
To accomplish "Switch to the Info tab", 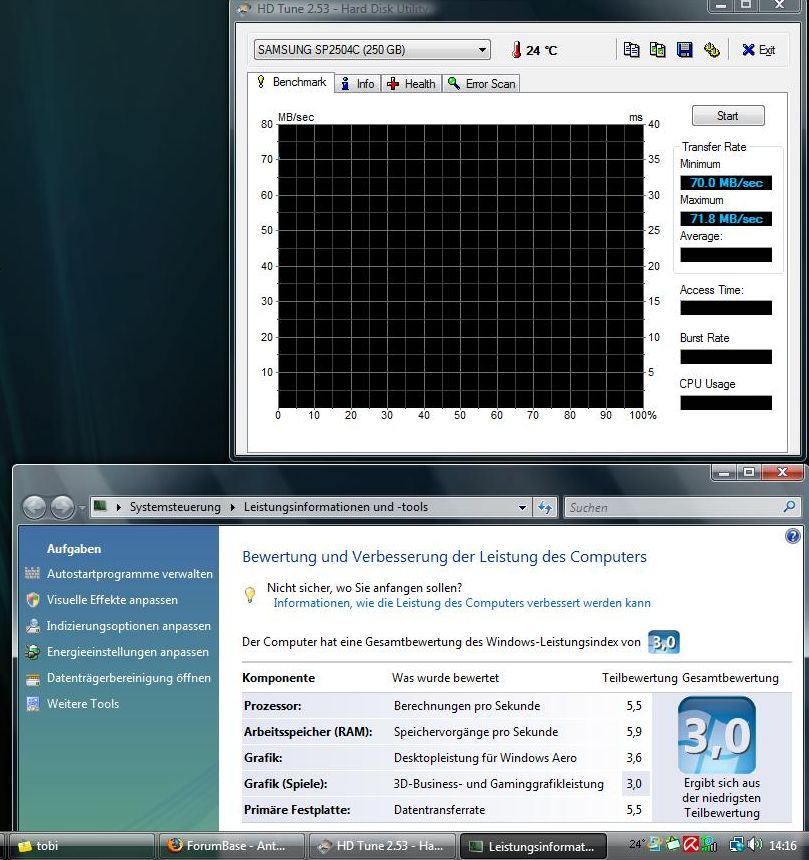I will click(x=358, y=84).
